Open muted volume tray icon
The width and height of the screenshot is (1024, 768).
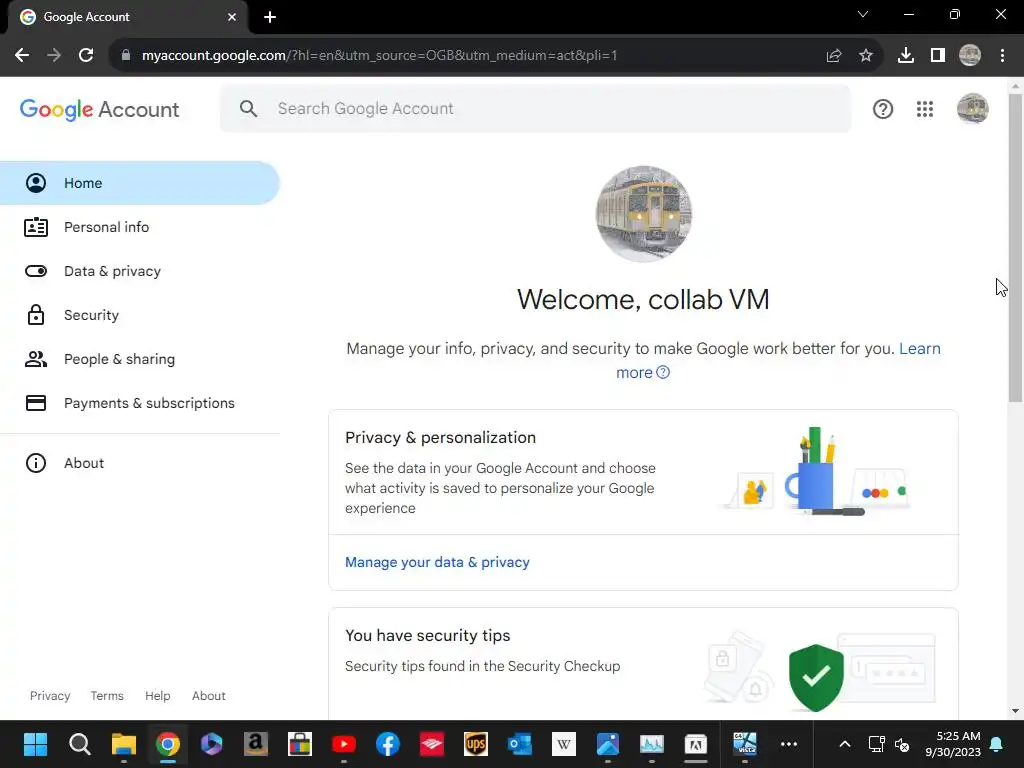point(902,744)
